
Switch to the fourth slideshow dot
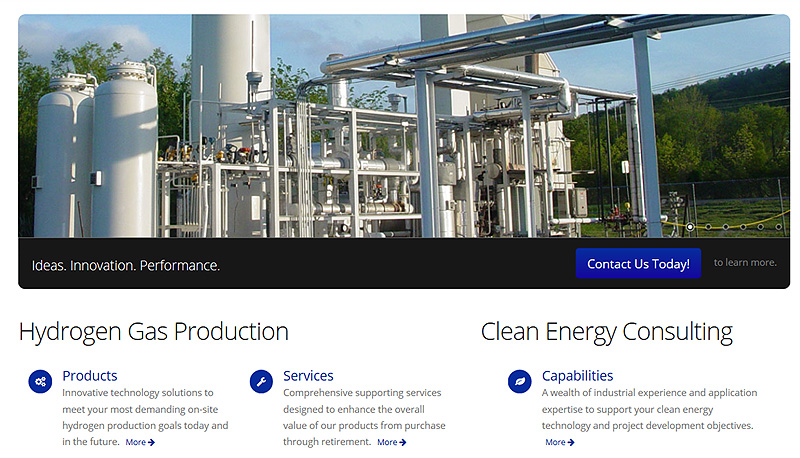pos(743,227)
